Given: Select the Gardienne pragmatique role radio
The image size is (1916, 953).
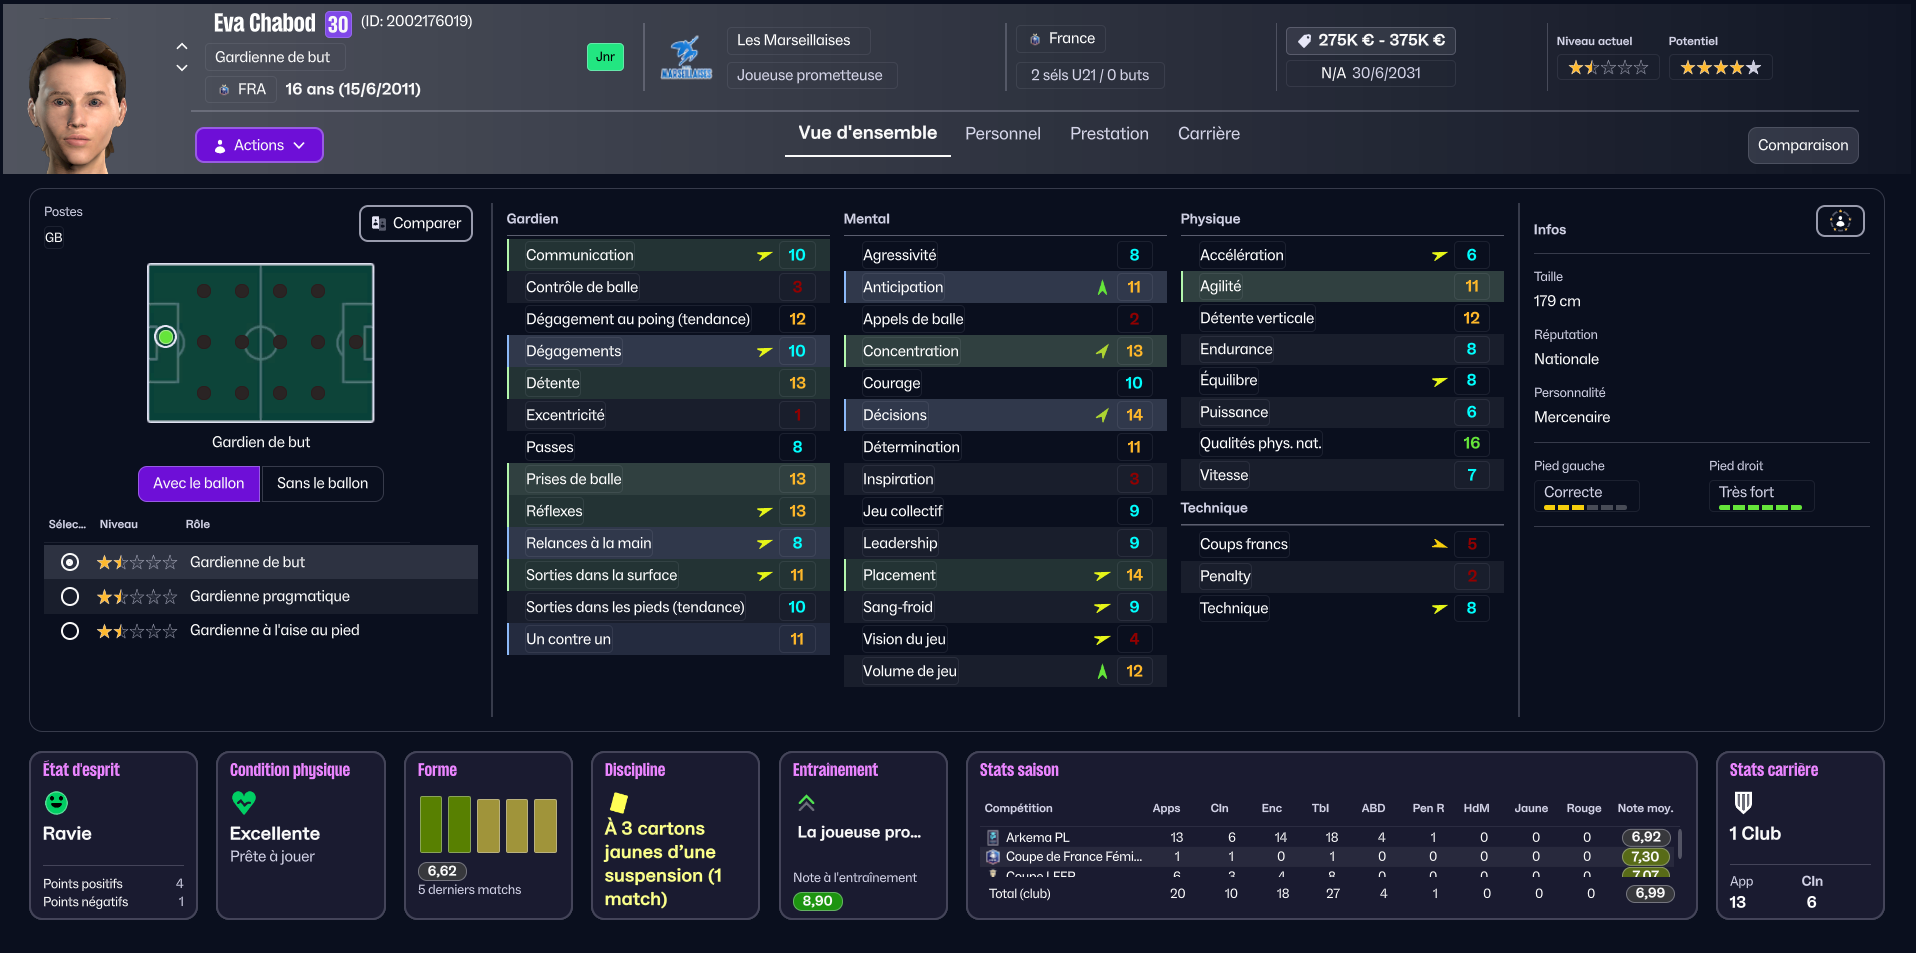Looking at the screenshot, I should point(70,596).
